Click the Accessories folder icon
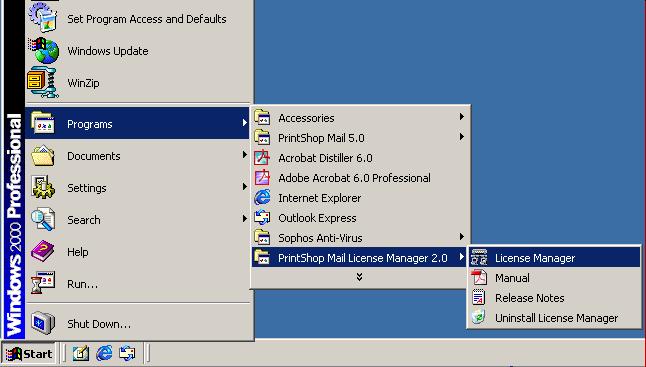 tap(262, 118)
